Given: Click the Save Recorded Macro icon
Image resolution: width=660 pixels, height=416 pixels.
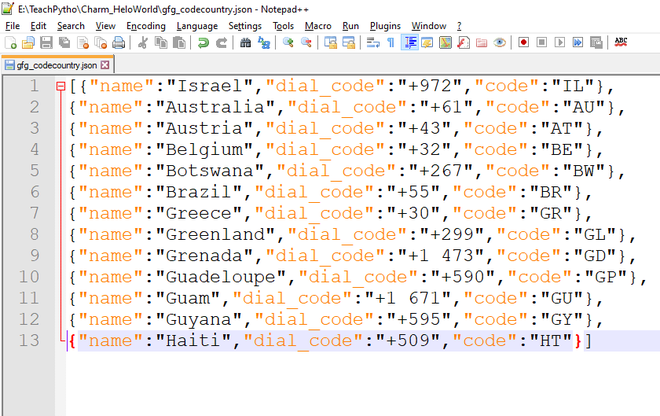Looking at the screenshot, I should click(596, 43).
